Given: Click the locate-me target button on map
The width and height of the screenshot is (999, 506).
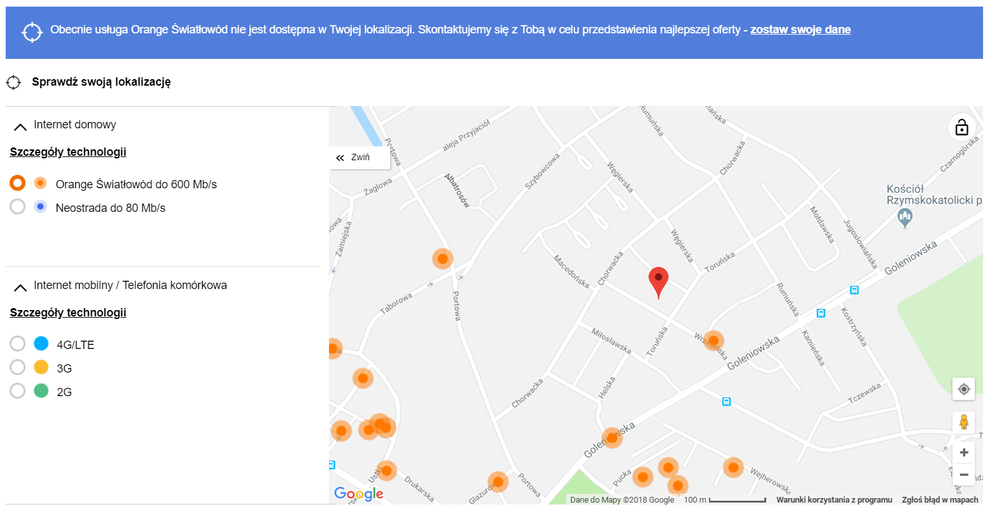Looking at the screenshot, I should coord(963,389).
